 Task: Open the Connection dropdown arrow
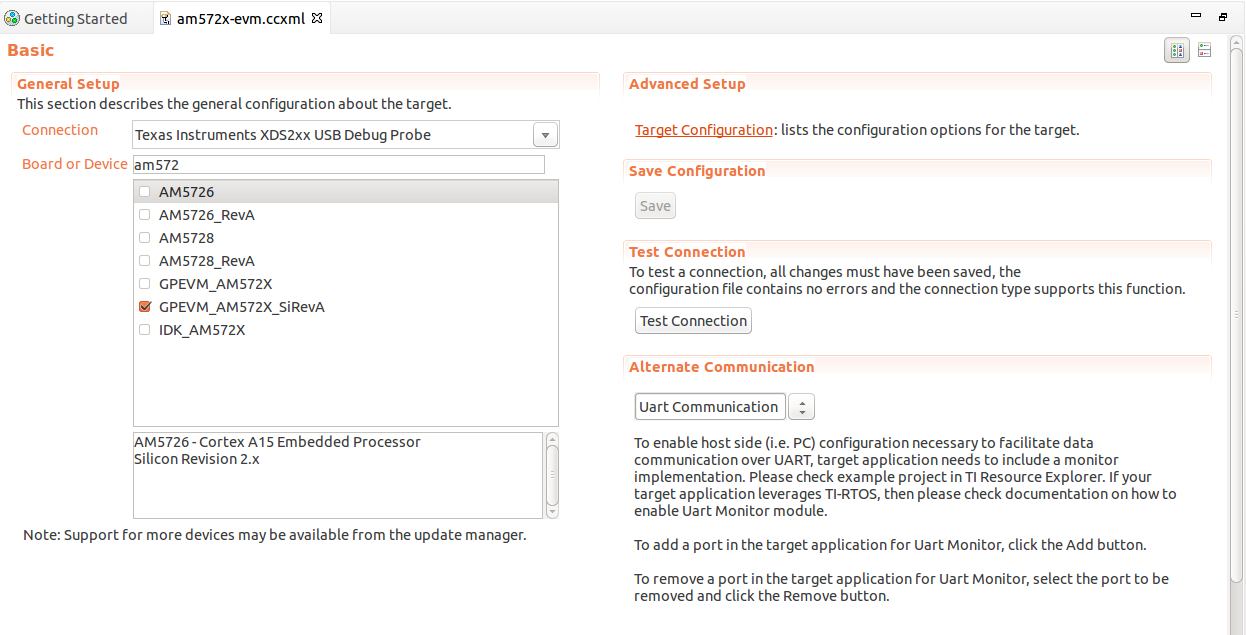click(x=545, y=135)
